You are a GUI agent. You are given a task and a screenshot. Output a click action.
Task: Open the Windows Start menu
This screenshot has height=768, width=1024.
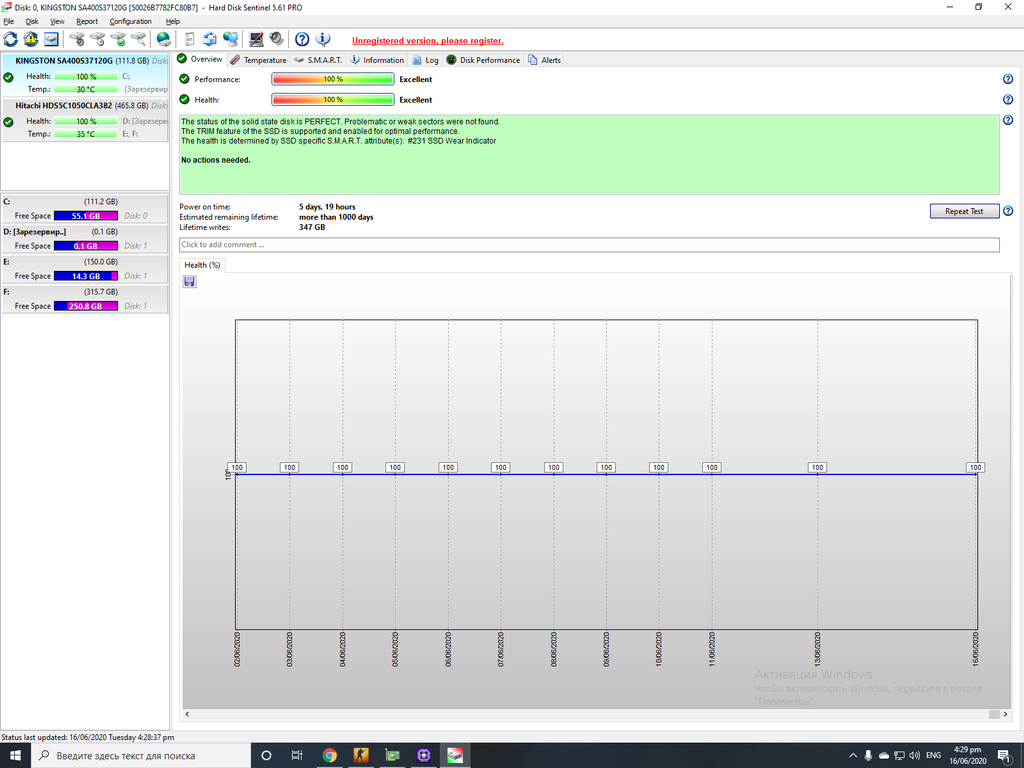click(15, 756)
